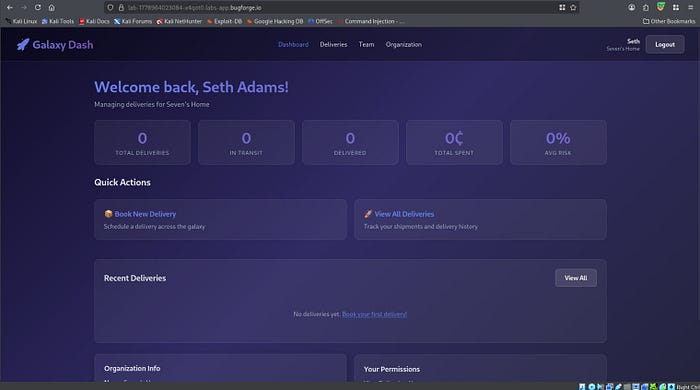Click the browser back arrow
The height and width of the screenshot is (390, 700).
(x=9, y=8)
